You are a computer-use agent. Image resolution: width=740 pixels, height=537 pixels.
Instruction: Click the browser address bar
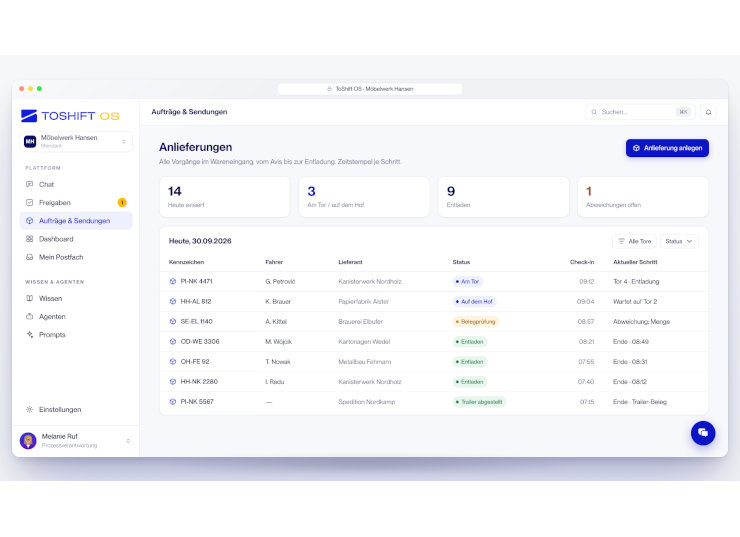tap(370, 89)
